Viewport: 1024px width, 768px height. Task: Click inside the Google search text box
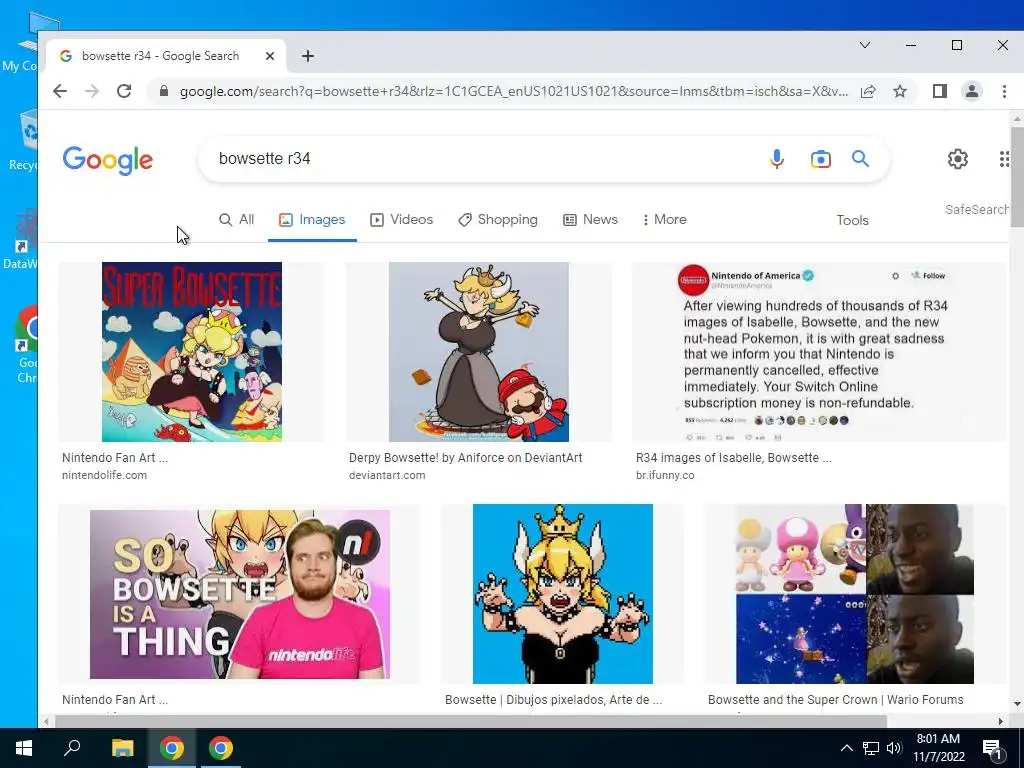coord(483,159)
